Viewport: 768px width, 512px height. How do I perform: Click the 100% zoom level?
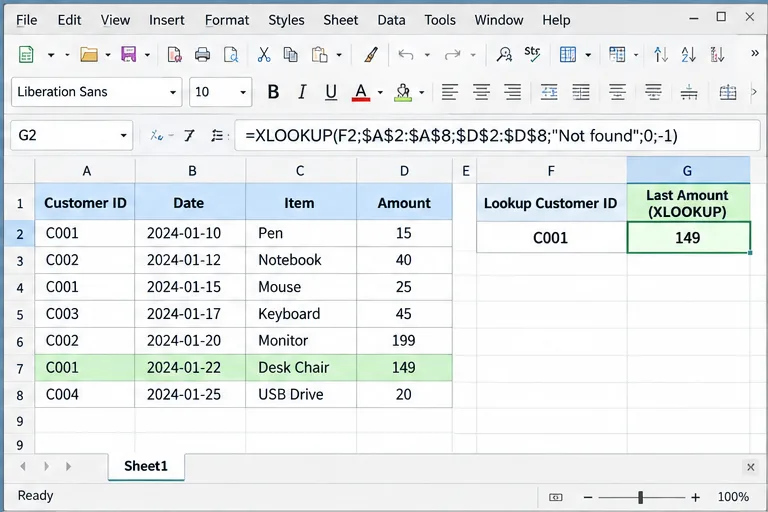733,497
